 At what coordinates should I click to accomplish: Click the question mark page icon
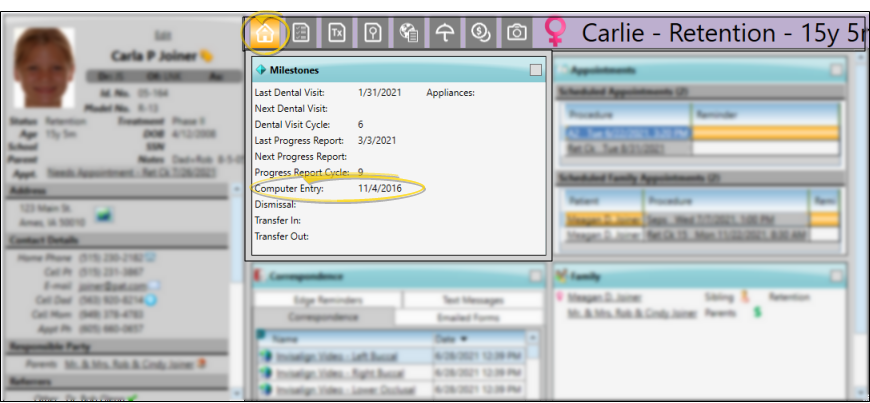pyautogui.click(x=373, y=33)
